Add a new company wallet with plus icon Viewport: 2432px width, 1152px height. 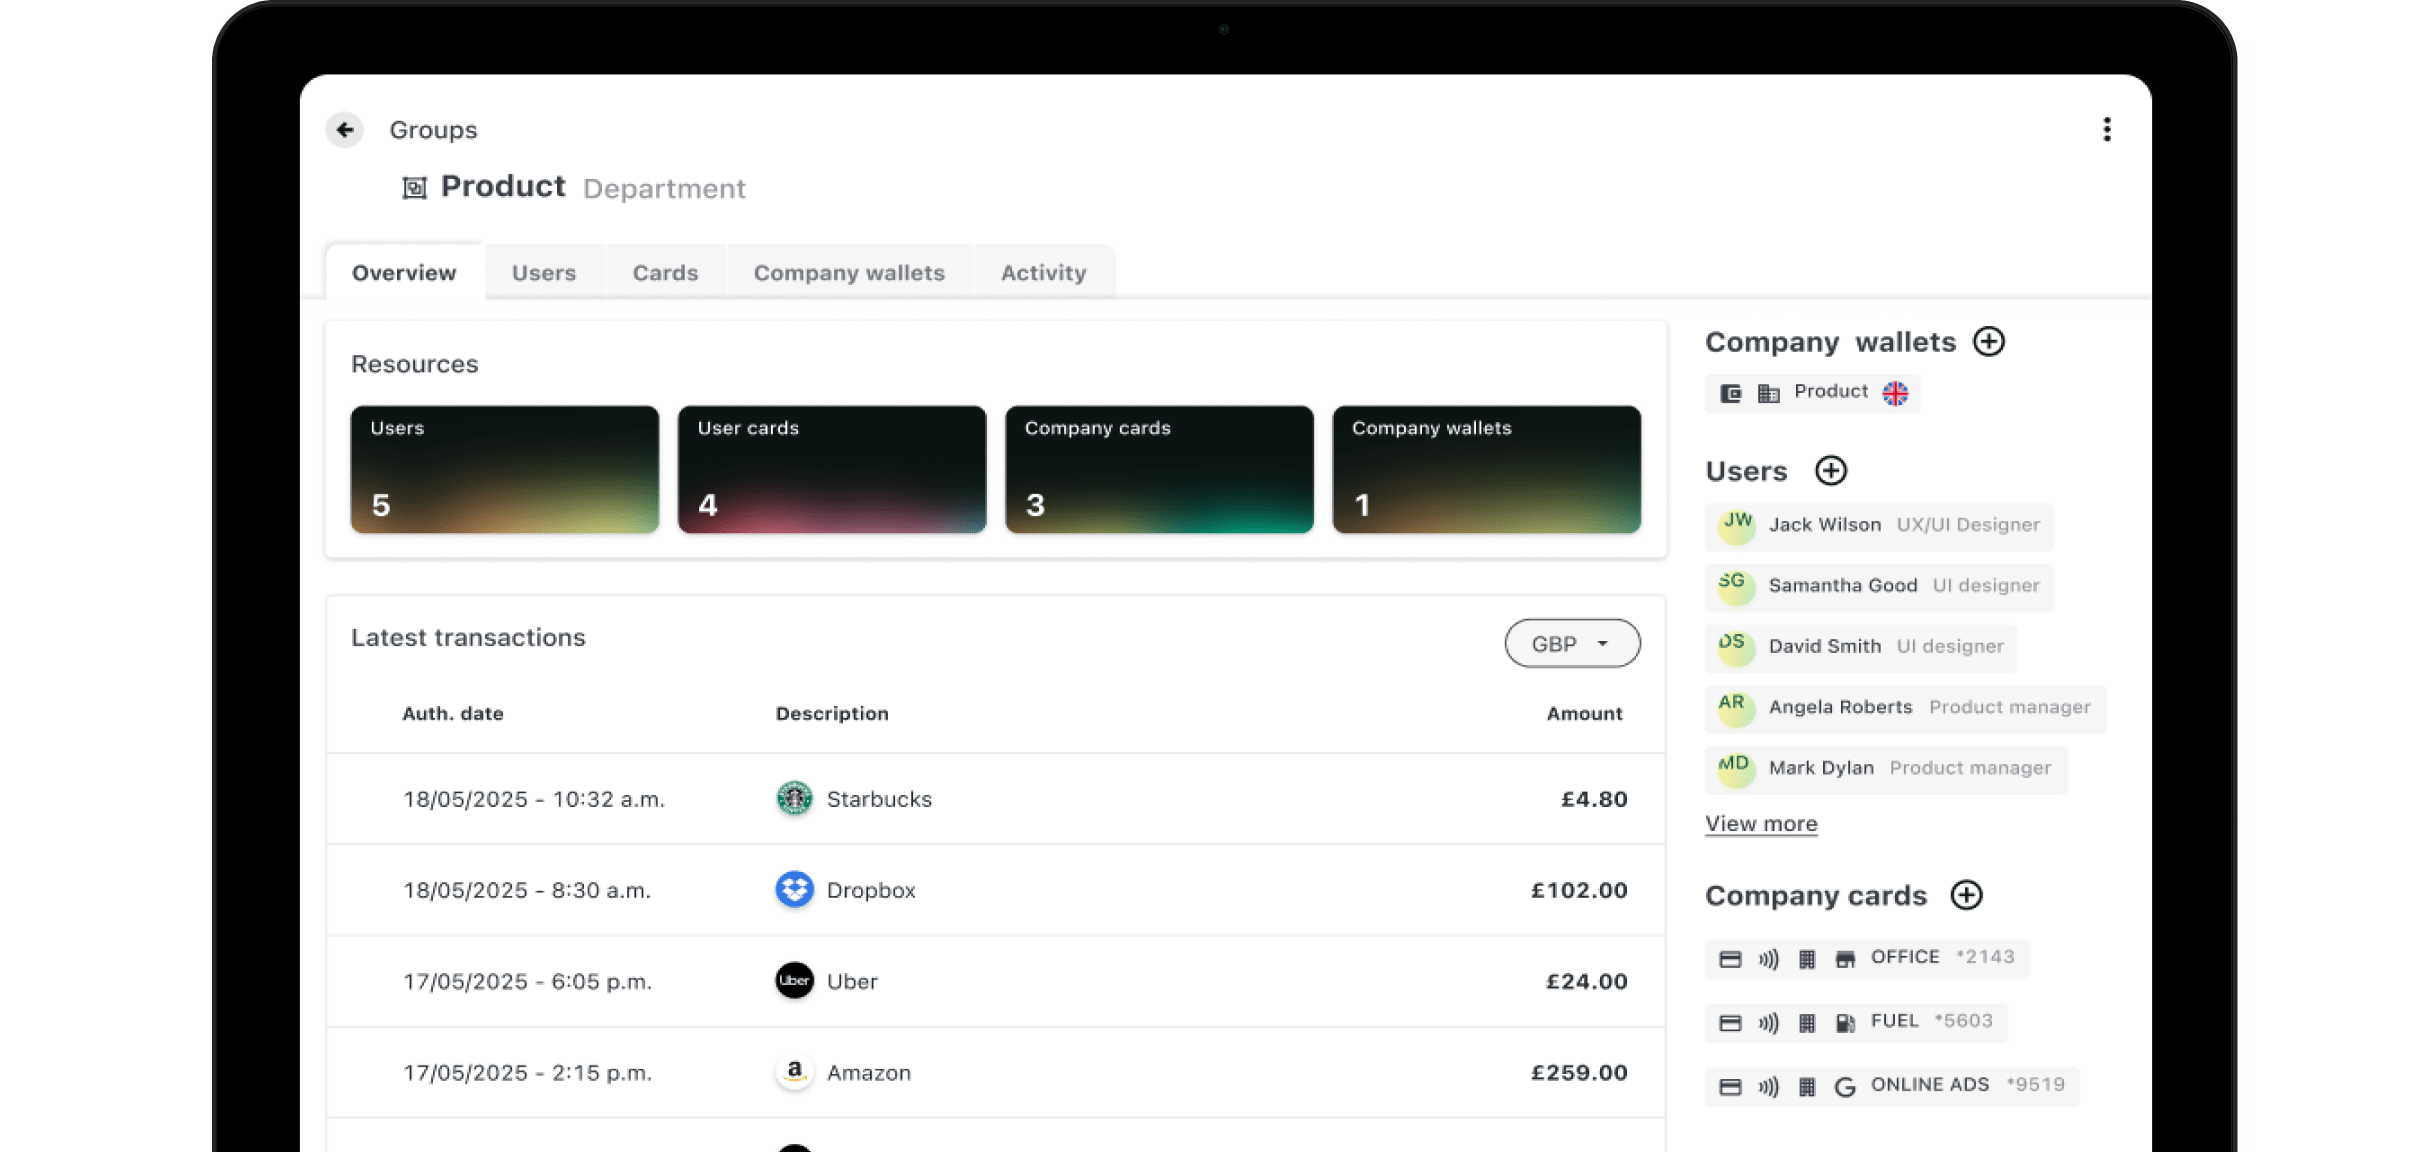click(x=1989, y=342)
